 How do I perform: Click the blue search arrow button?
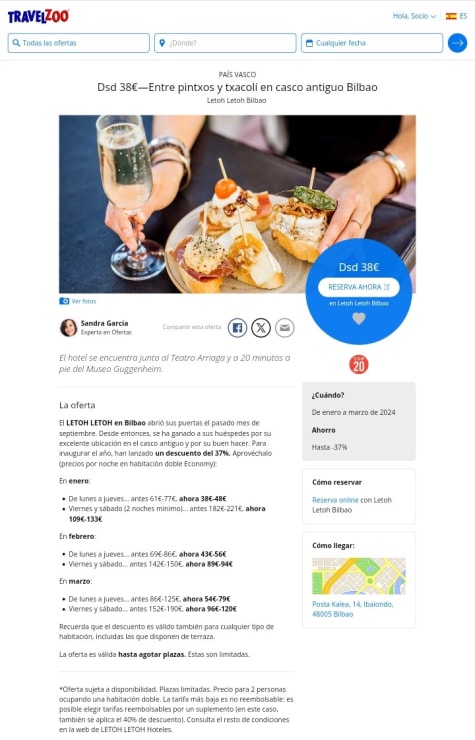457,43
